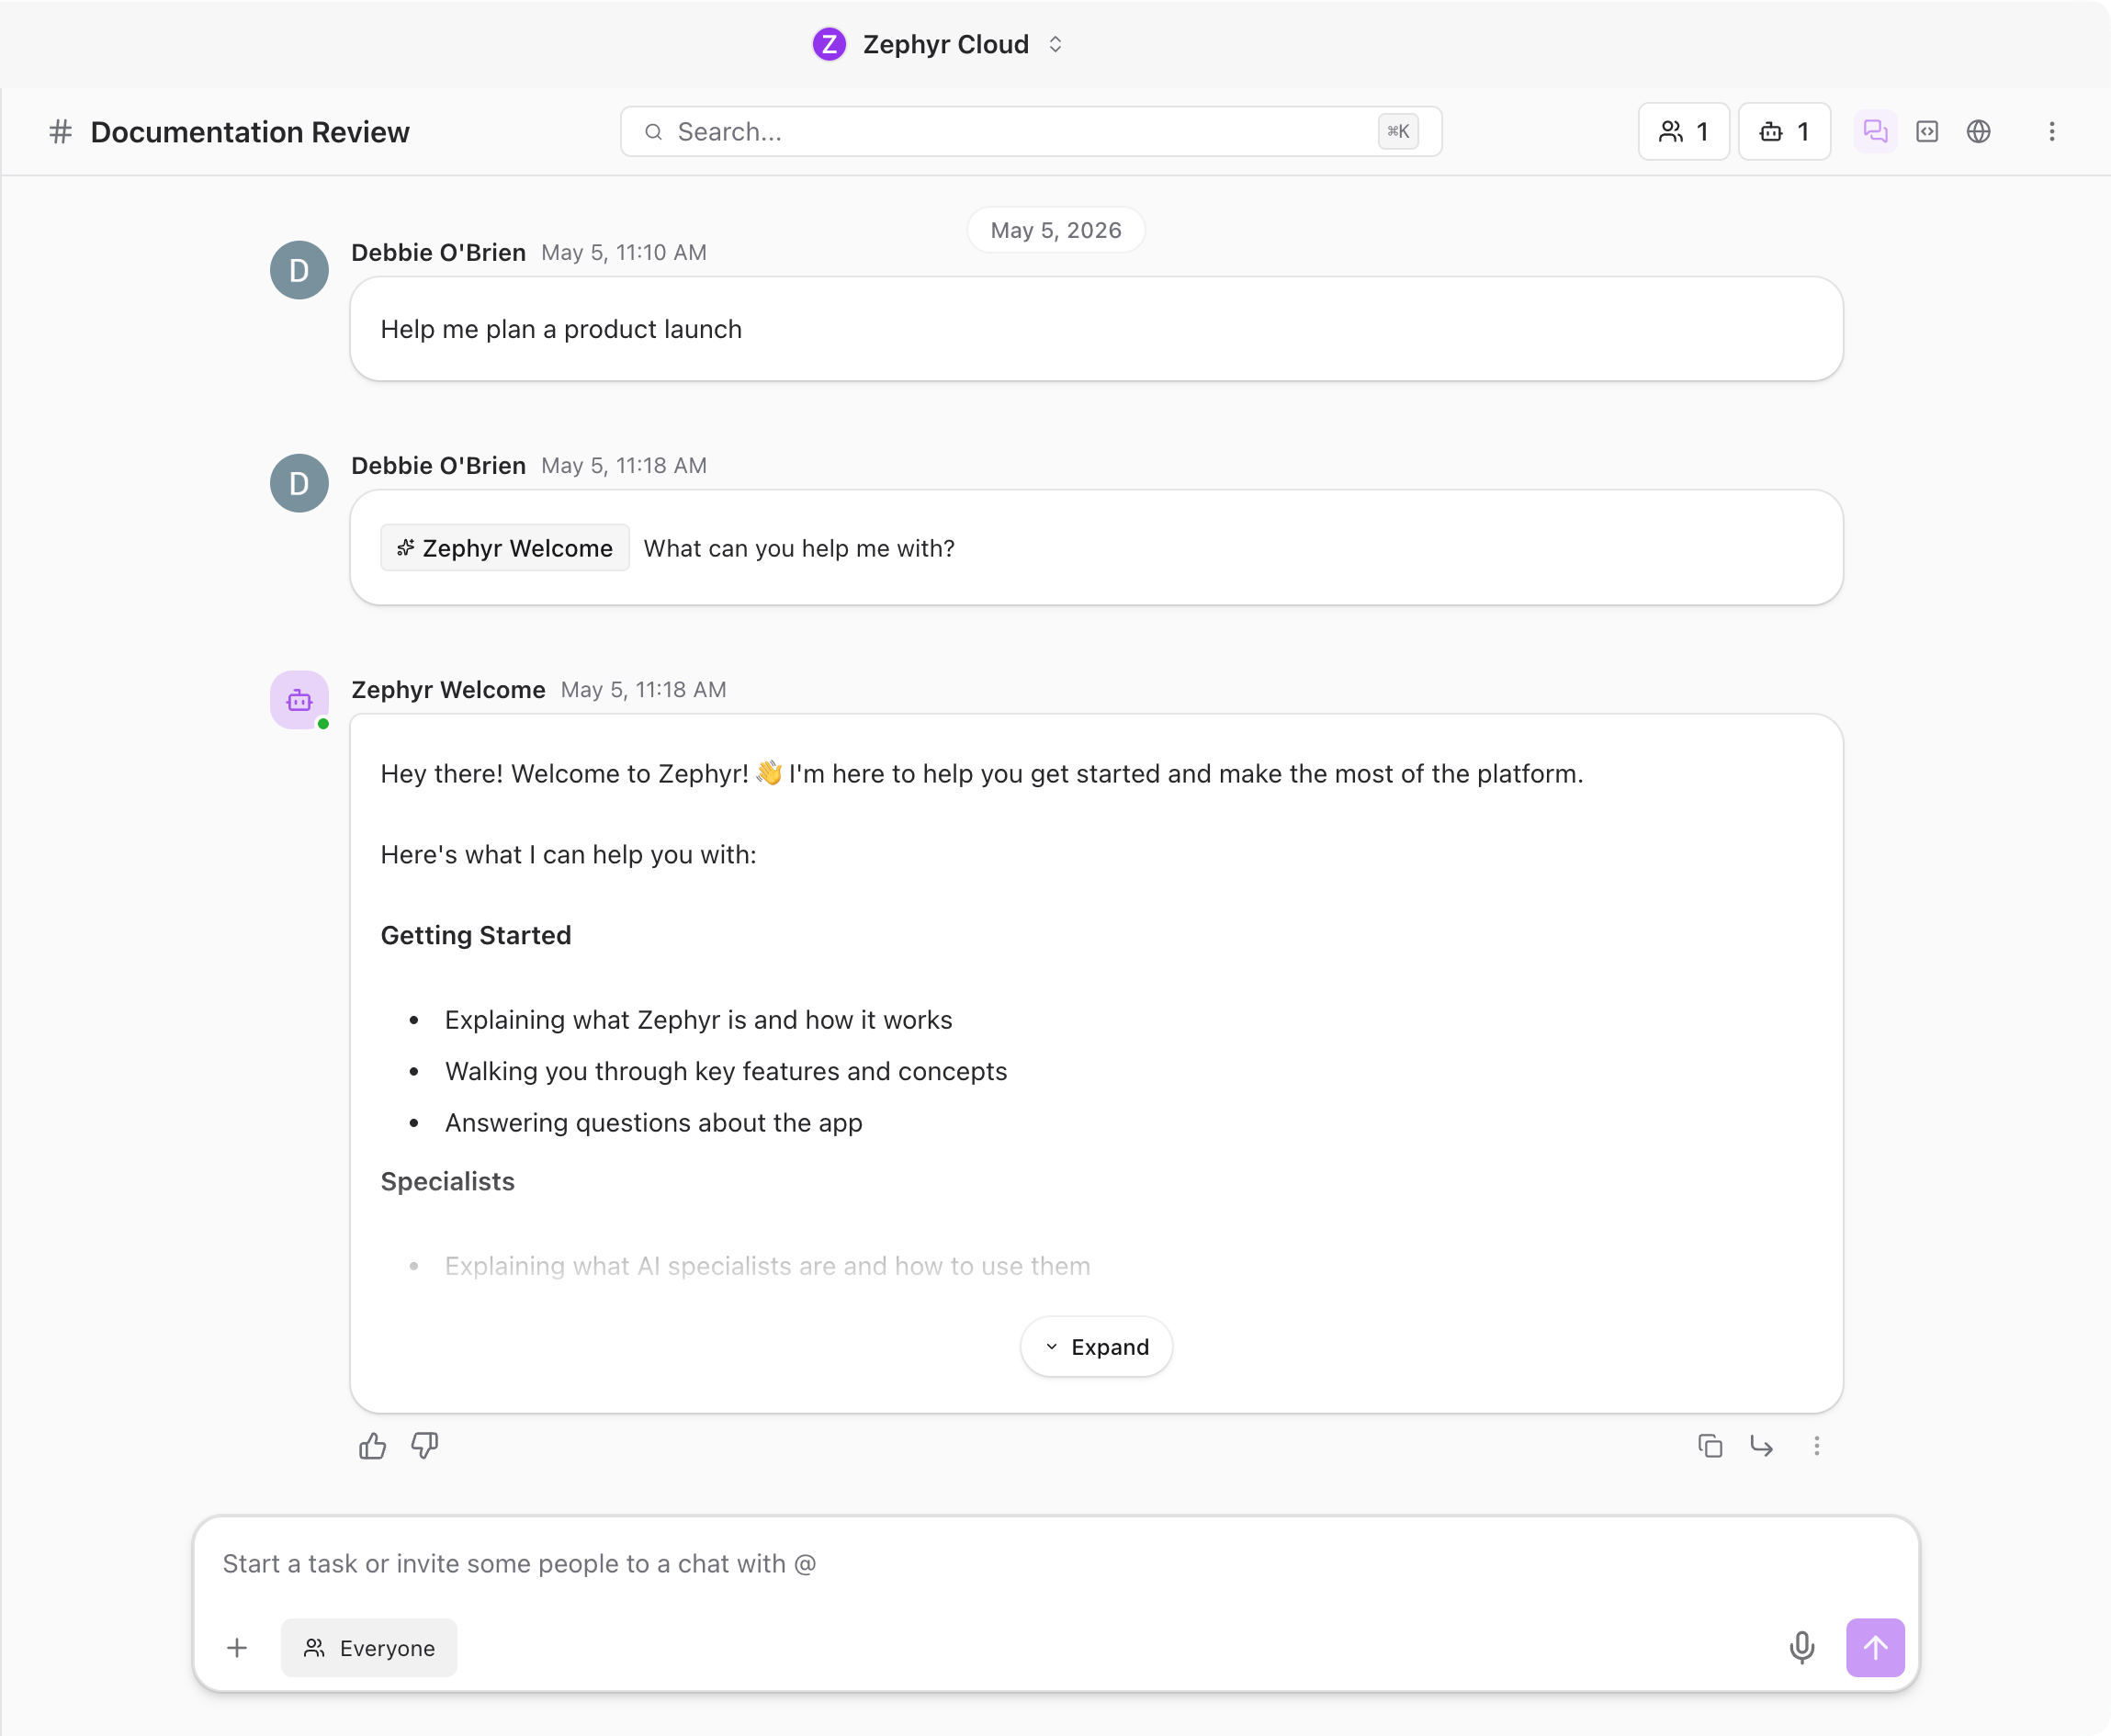
Task: Open the message's more options menu
Action: 1817,1446
